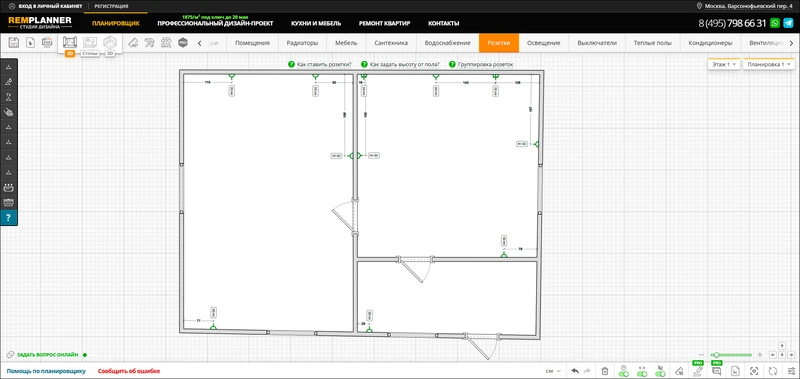Viewport: 800px width, 379px height.
Task: Pan the canvas right with the right arrow
Action: click(x=791, y=355)
